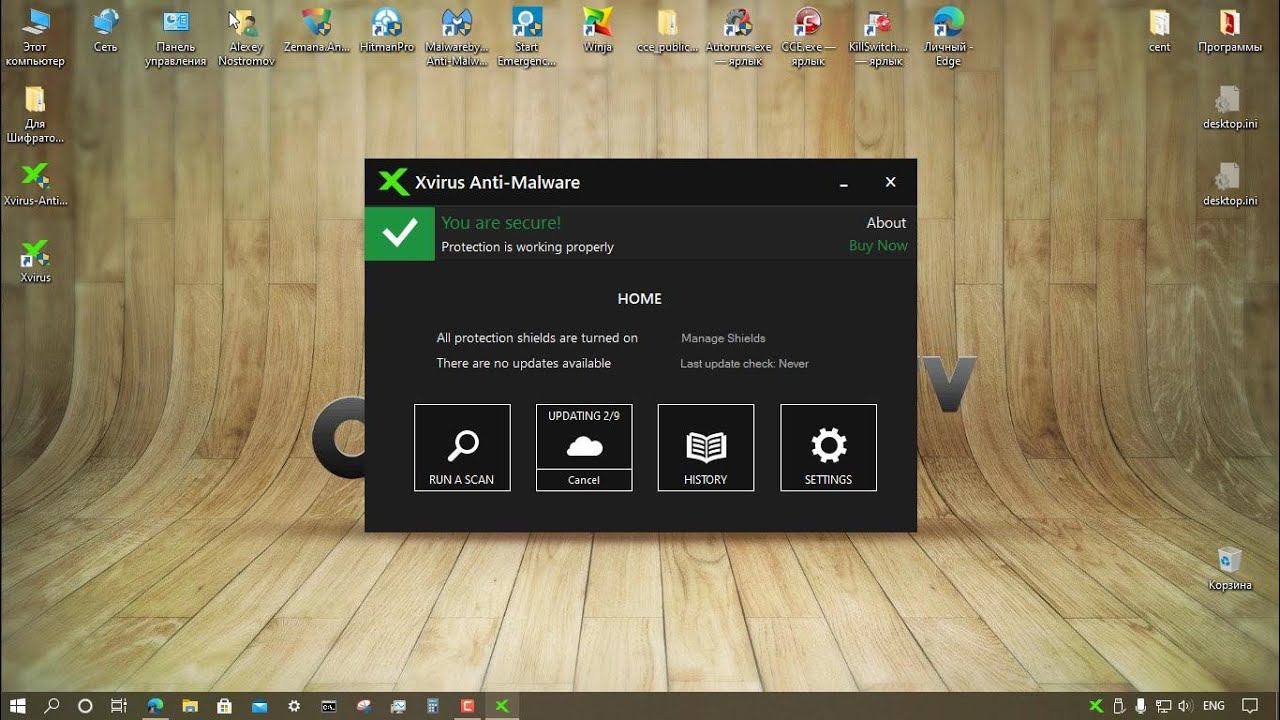The height and width of the screenshot is (720, 1280).
Task: Cancel the update in progress
Action: tap(584, 480)
